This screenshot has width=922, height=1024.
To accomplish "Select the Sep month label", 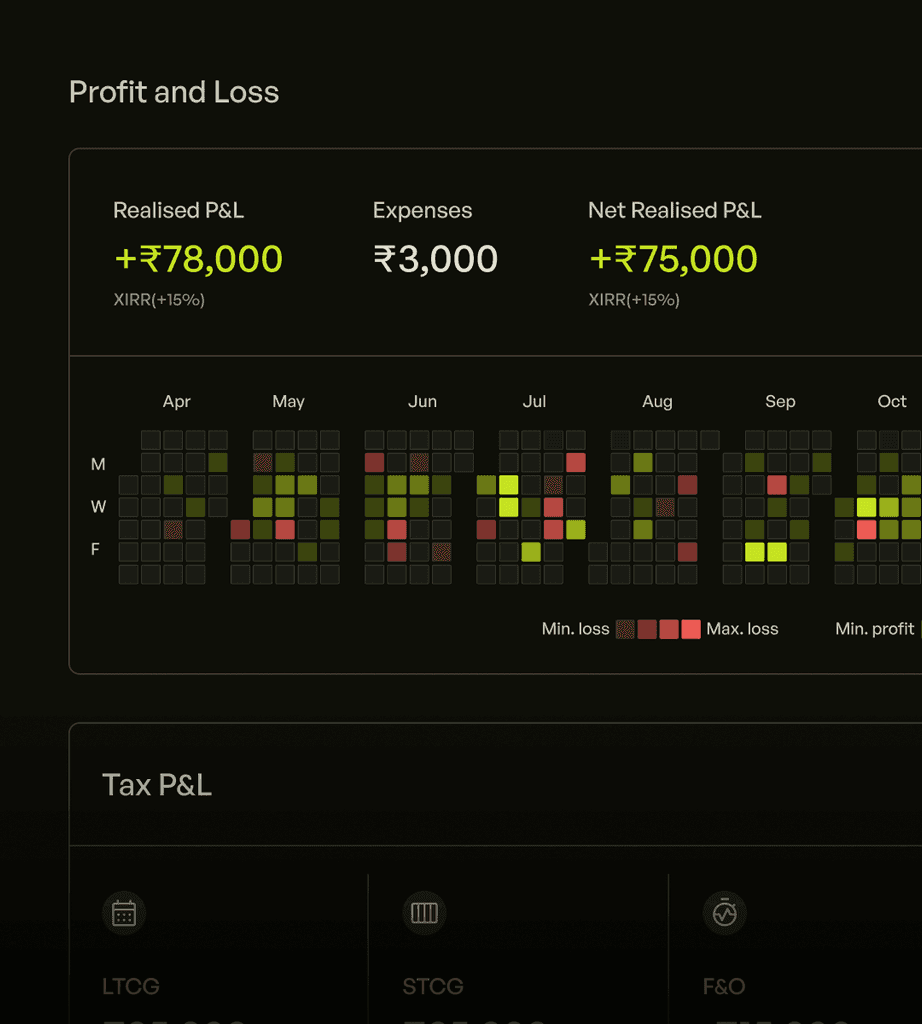I will point(780,401).
